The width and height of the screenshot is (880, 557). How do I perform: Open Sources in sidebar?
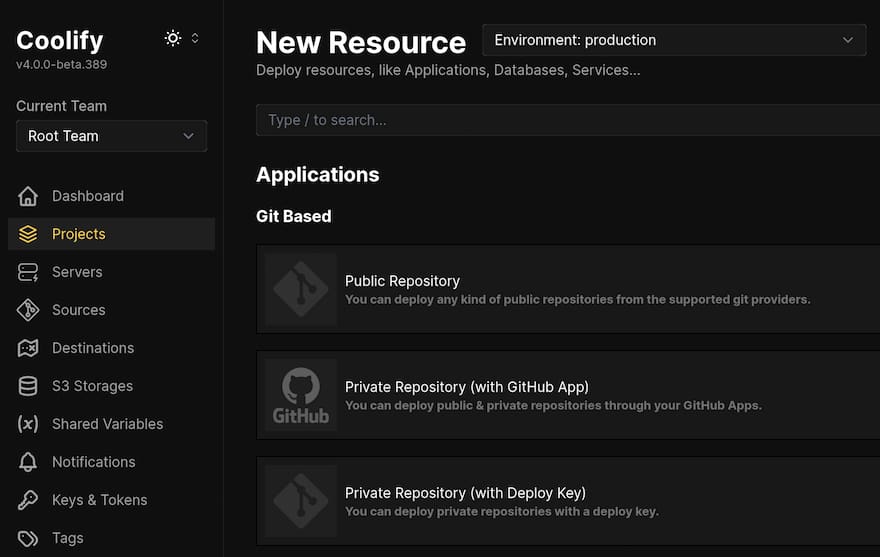click(79, 310)
